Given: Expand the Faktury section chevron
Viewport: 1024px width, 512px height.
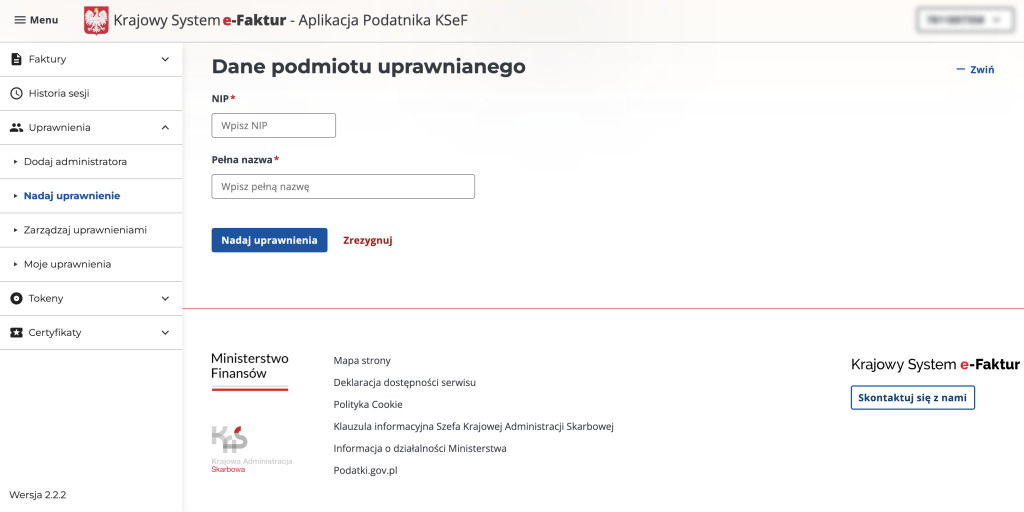Looking at the screenshot, I should (165, 59).
